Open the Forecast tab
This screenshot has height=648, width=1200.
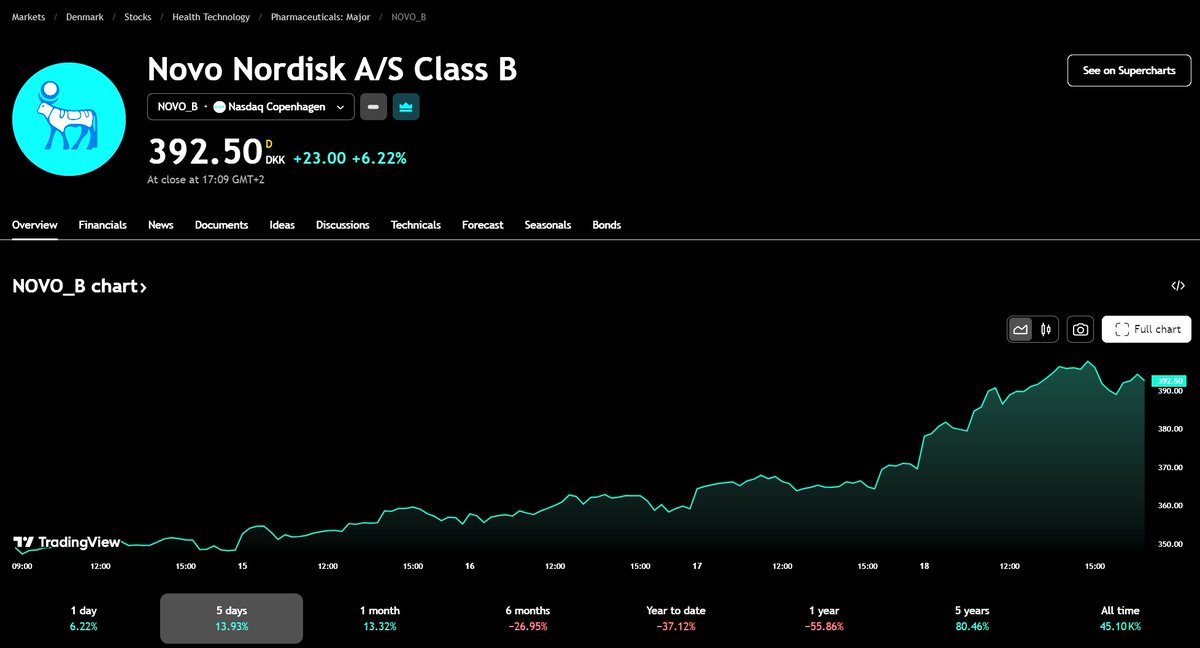(483, 225)
